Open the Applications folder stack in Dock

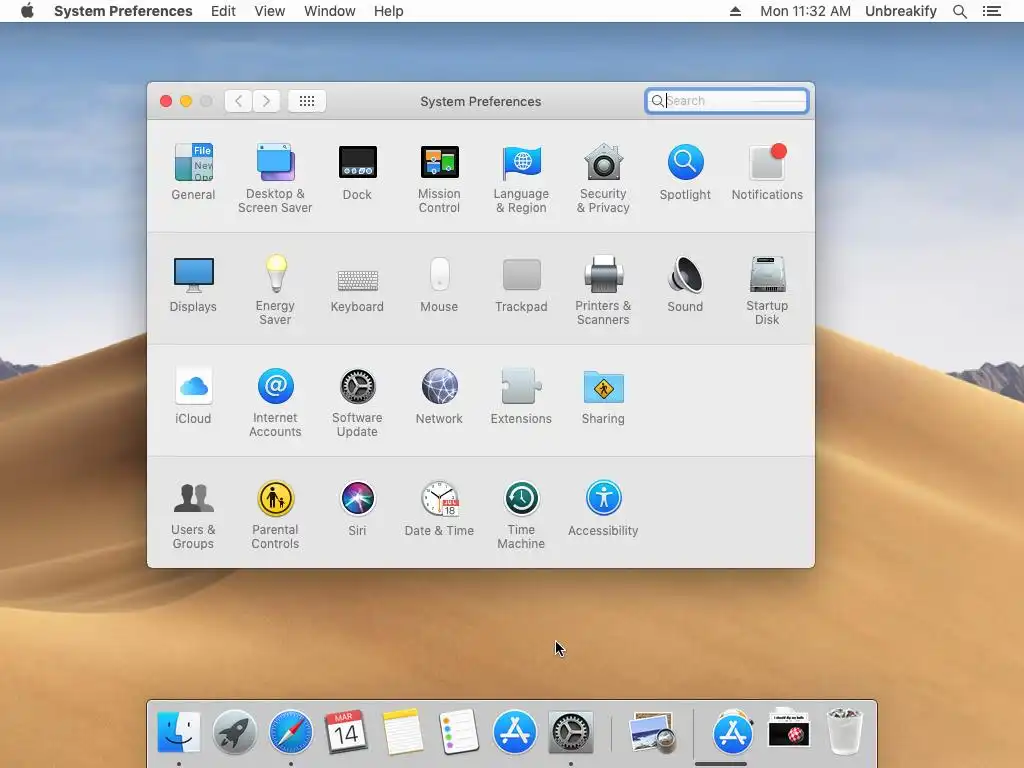733,731
